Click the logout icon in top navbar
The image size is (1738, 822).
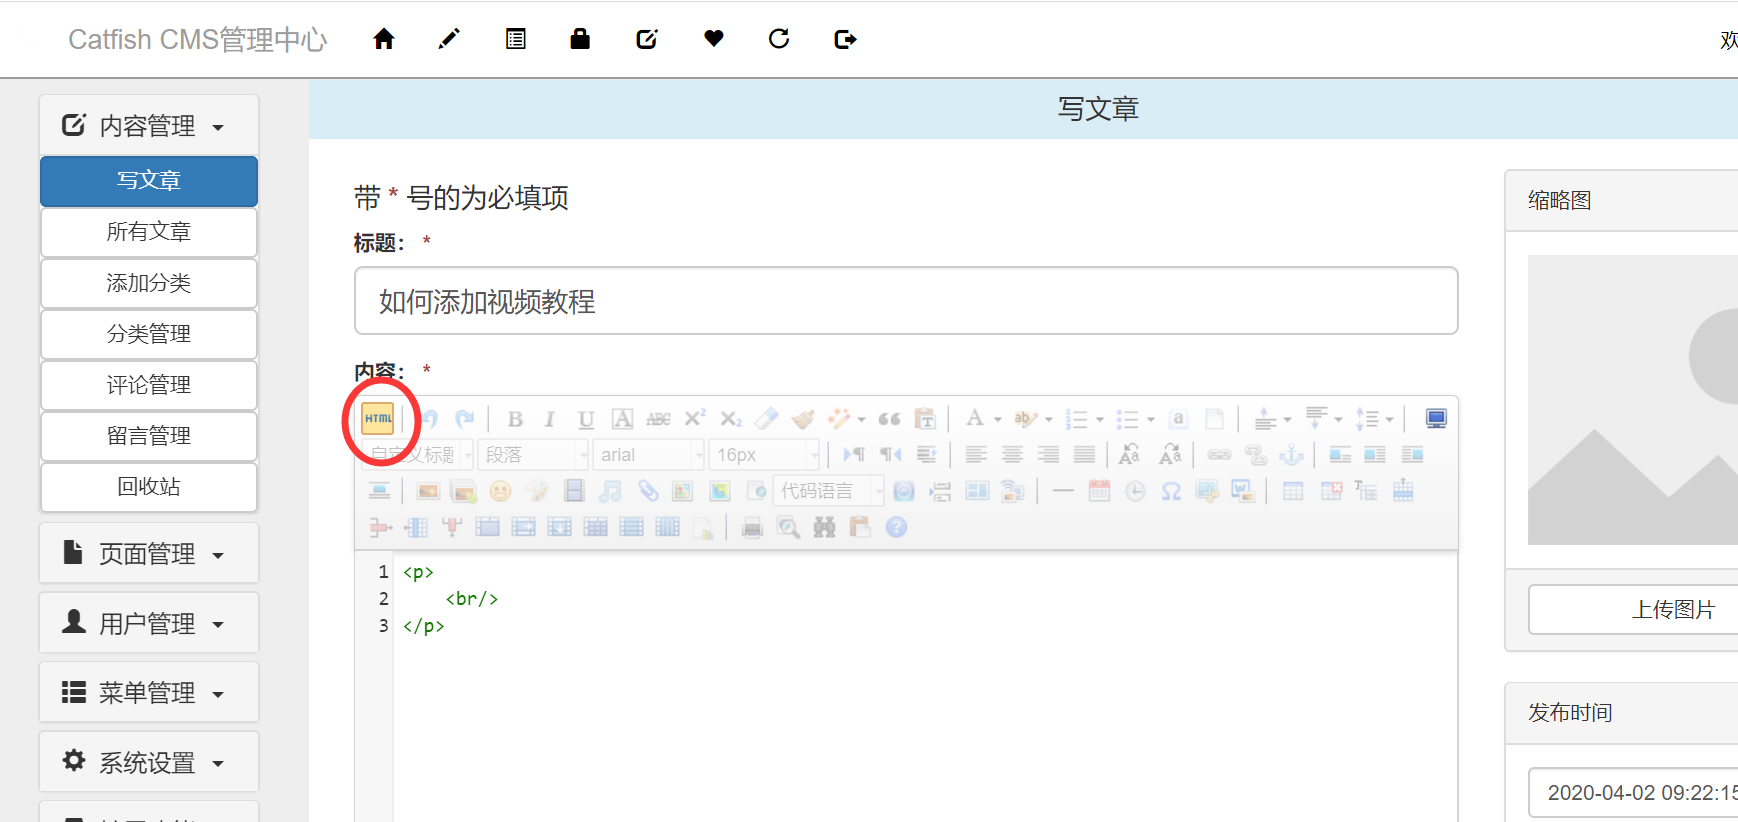pyautogui.click(x=845, y=39)
